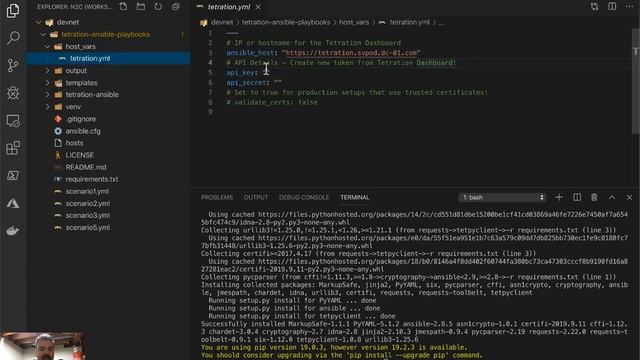Place cursor on the api_secret line
The width and height of the screenshot is (640, 360).
pyautogui.click(x=254, y=82)
